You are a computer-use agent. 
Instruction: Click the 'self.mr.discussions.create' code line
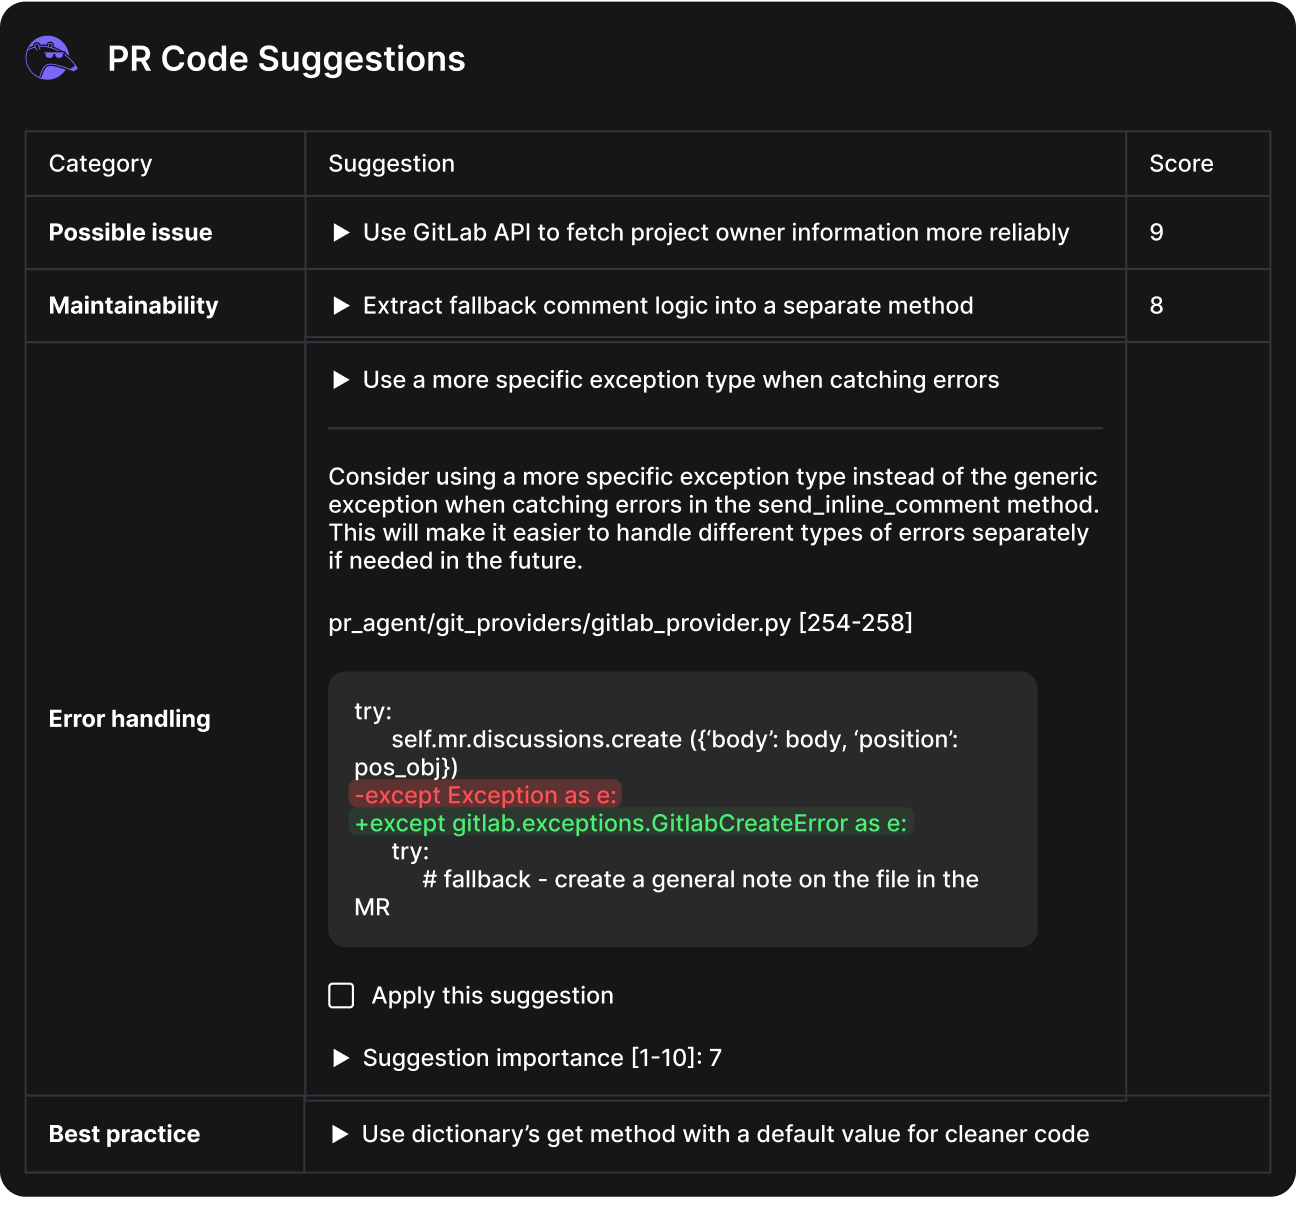(656, 753)
